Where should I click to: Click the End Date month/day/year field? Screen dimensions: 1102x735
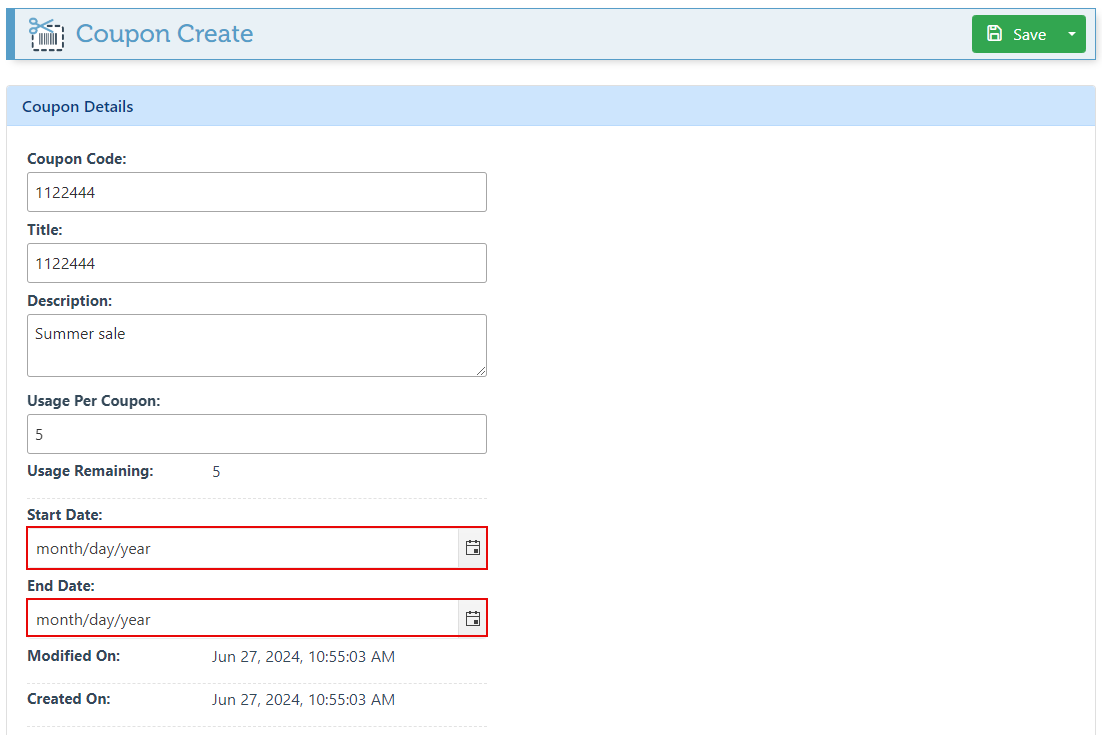click(242, 619)
